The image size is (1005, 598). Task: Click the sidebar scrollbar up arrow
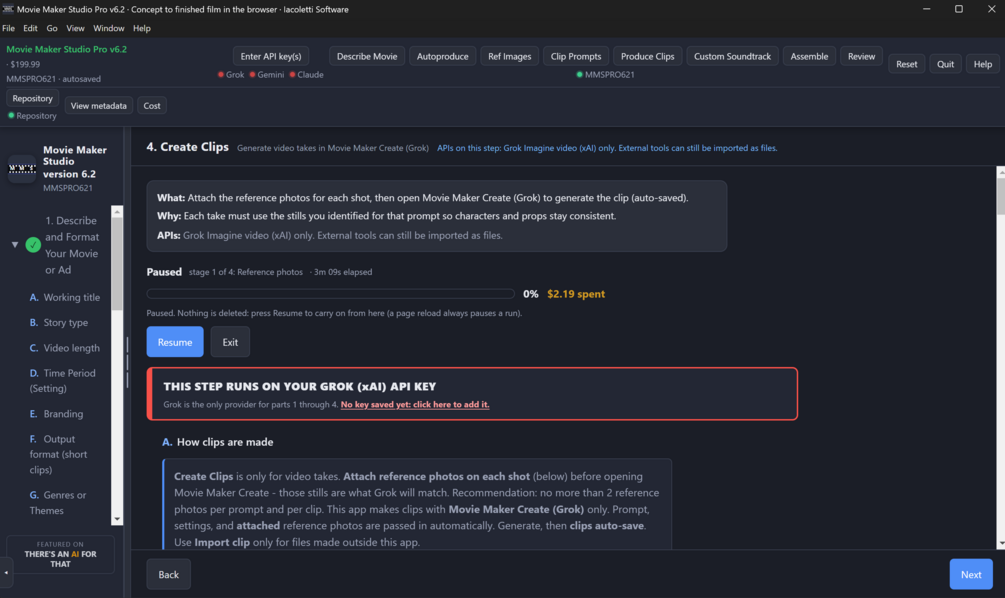[x=117, y=212]
